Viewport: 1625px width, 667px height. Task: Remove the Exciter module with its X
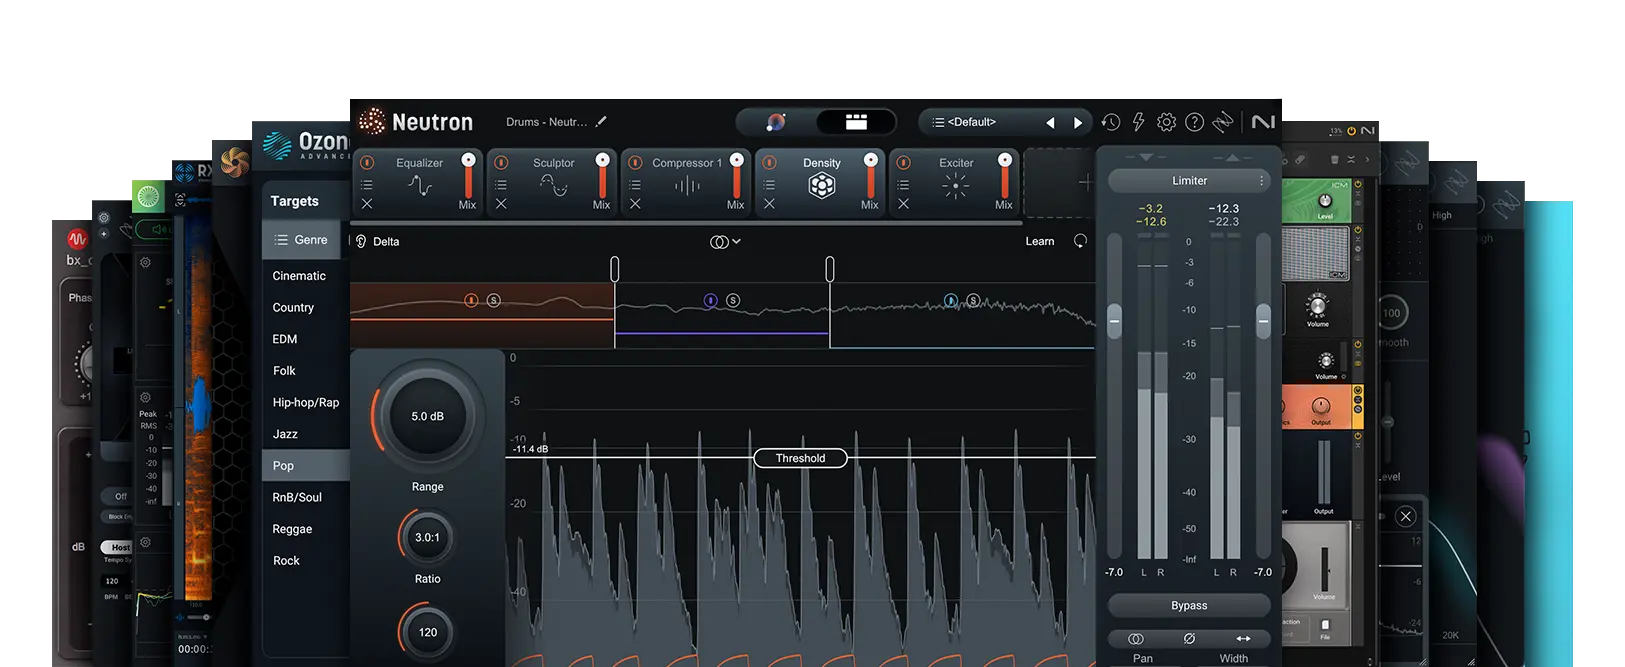pyautogui.click(x=903, y=204)
